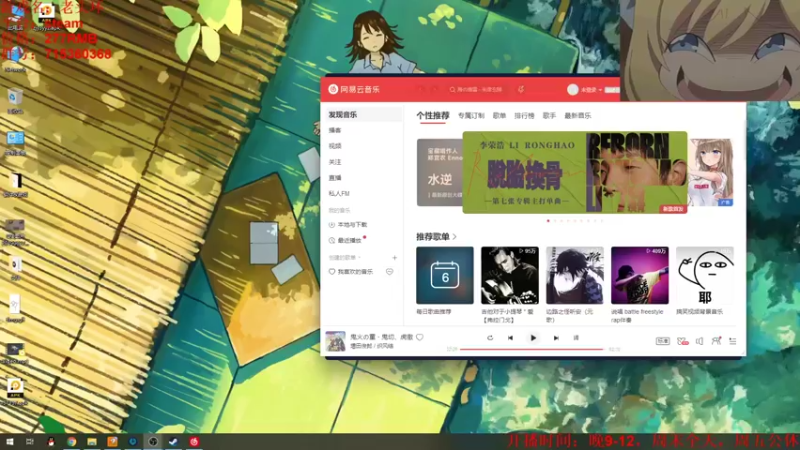
Task: Click the listen-to-identify microphone icon
Action: (521, 89)
